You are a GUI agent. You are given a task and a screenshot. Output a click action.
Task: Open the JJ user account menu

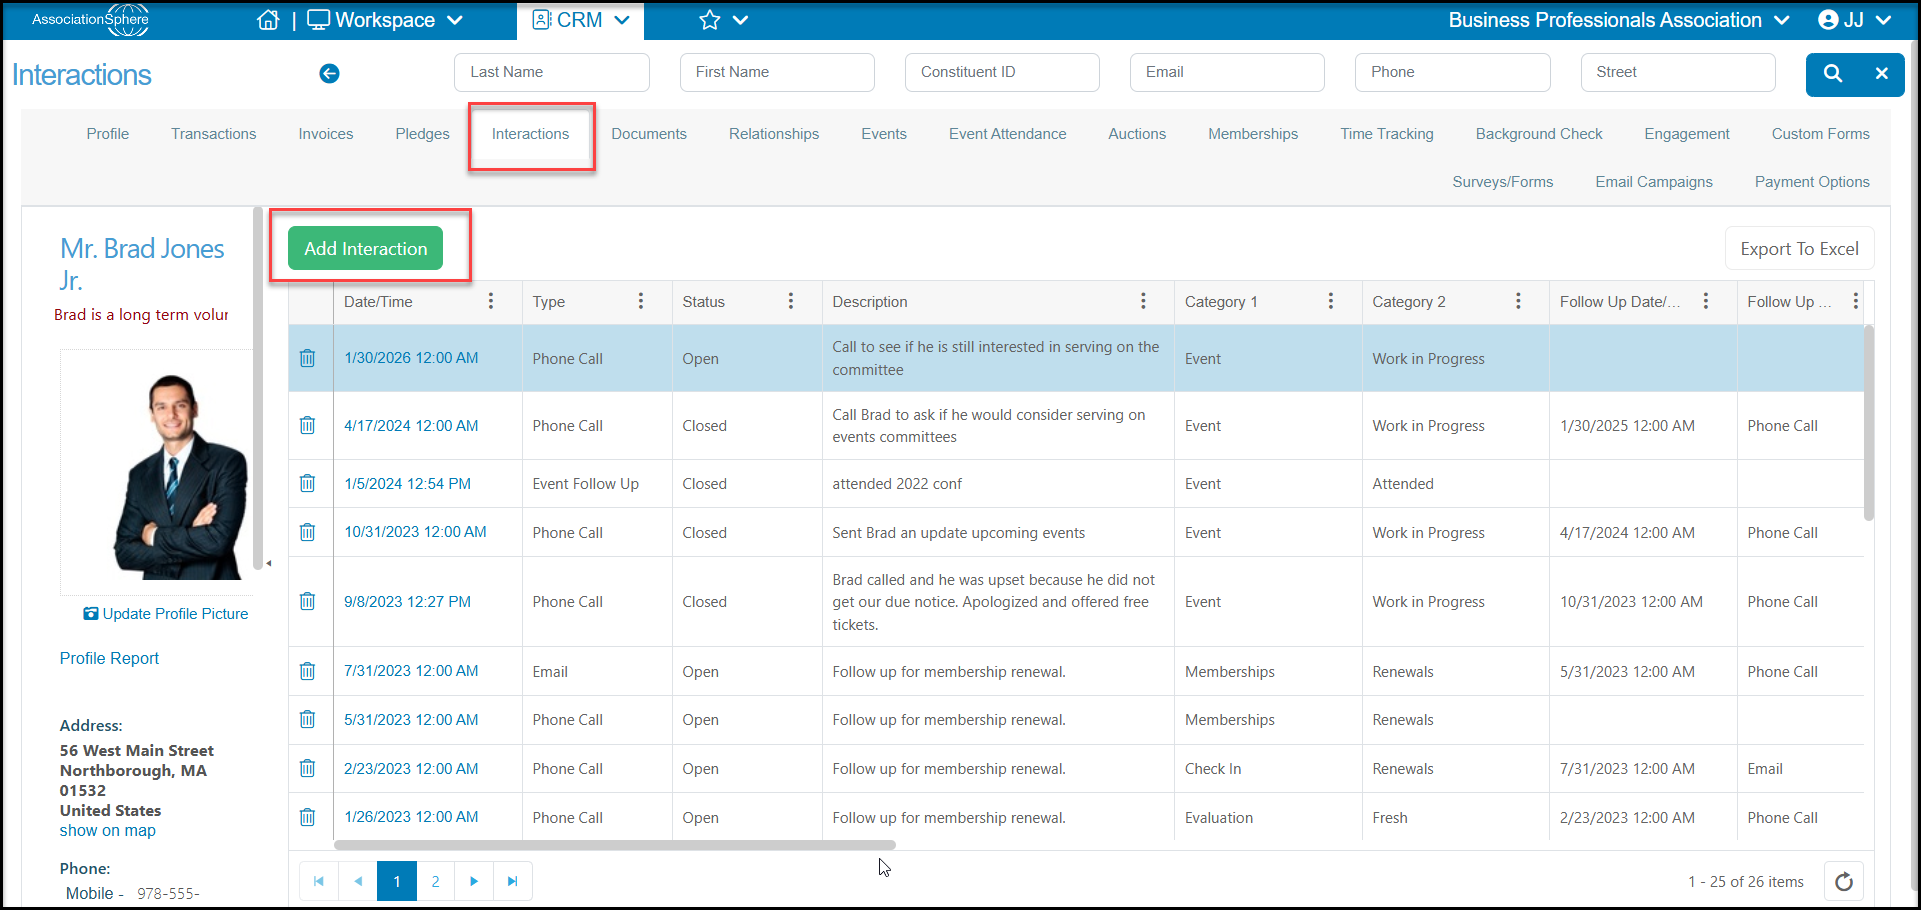point(1855,20)
